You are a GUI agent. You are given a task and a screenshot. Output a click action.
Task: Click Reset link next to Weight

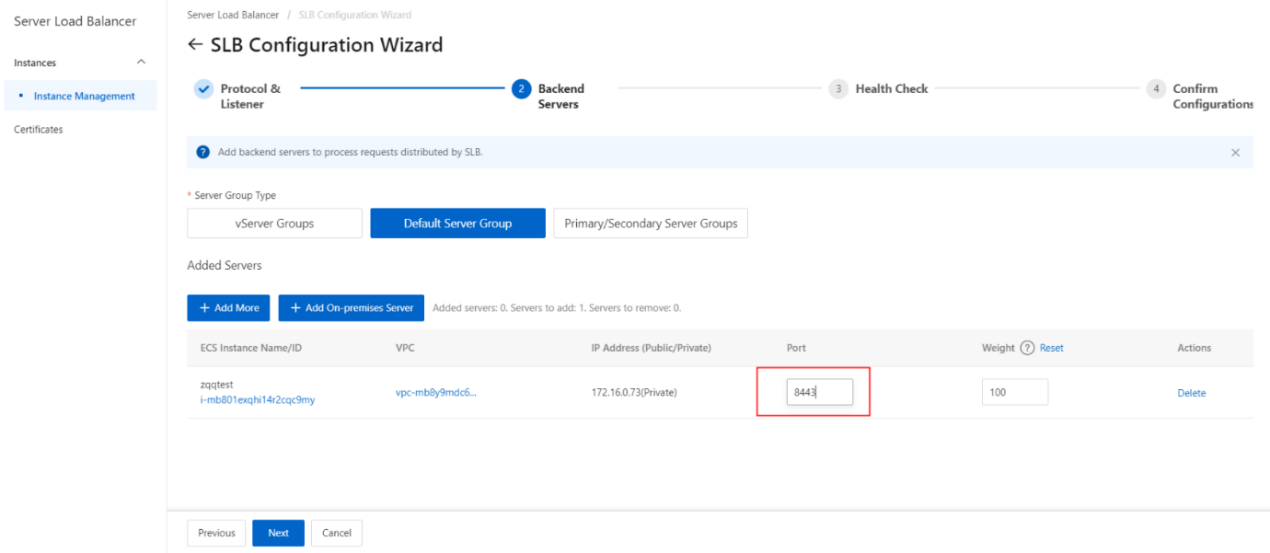point(1052,348)
